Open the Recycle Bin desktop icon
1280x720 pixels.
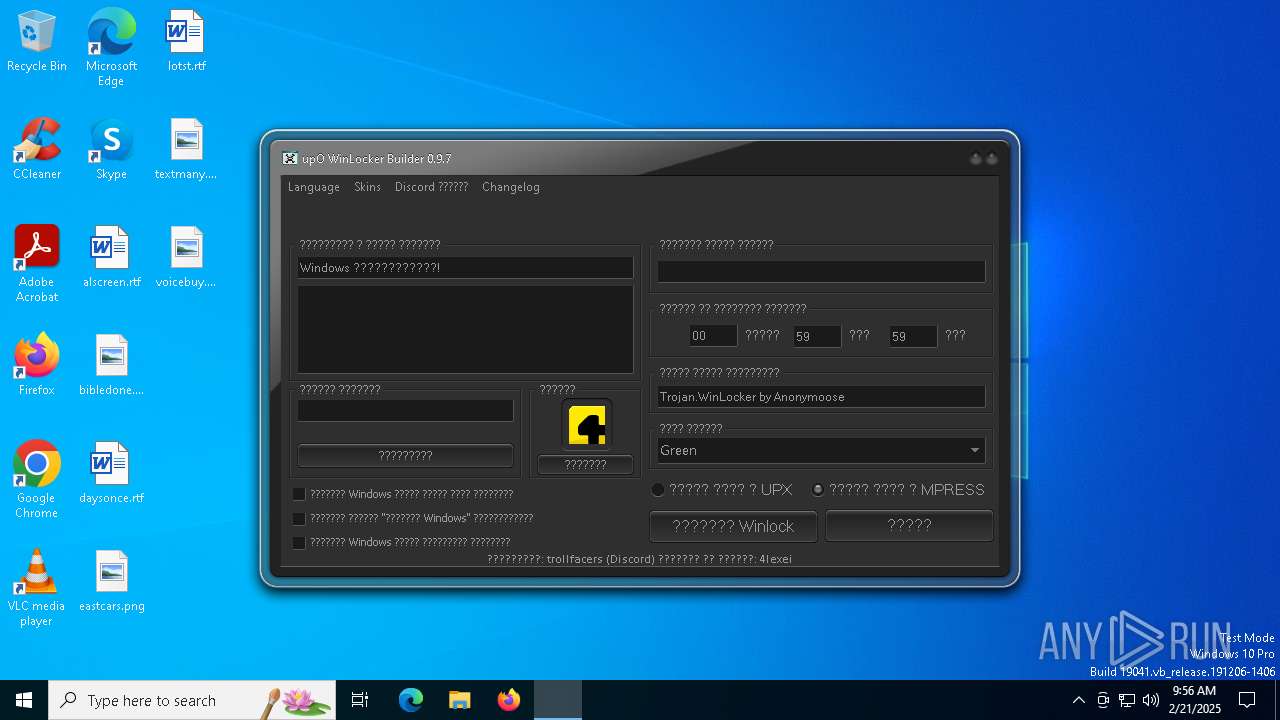pos(37,41)
